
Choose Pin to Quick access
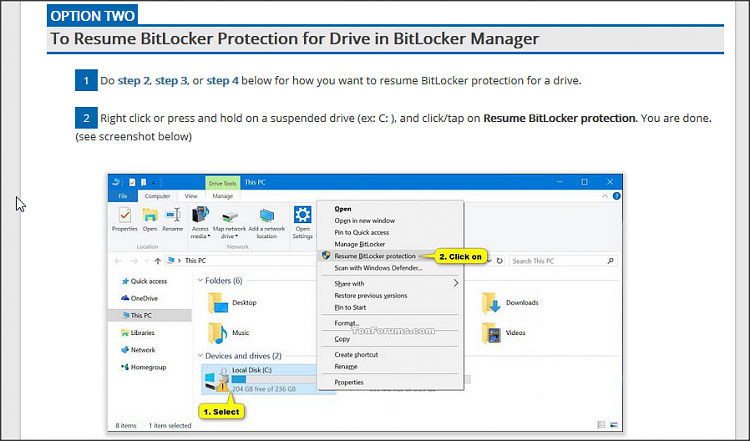click(362, 232)
